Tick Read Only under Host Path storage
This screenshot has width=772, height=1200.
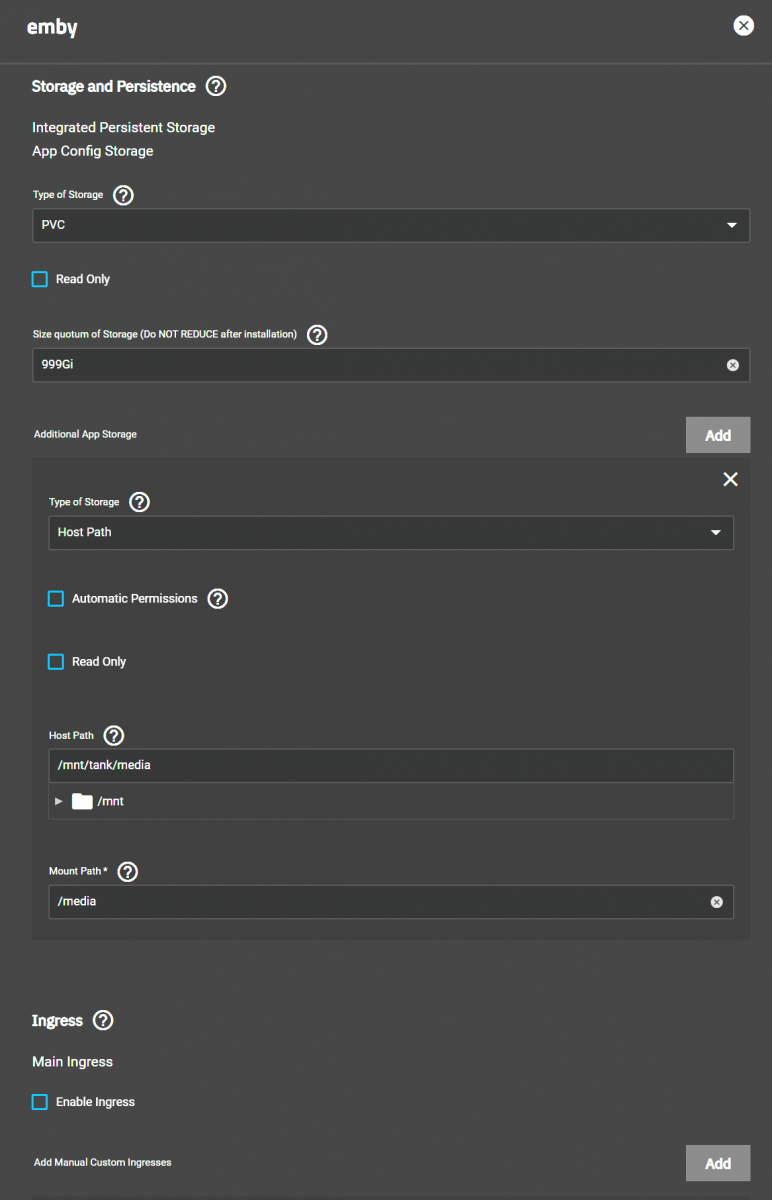coord(56,662)
